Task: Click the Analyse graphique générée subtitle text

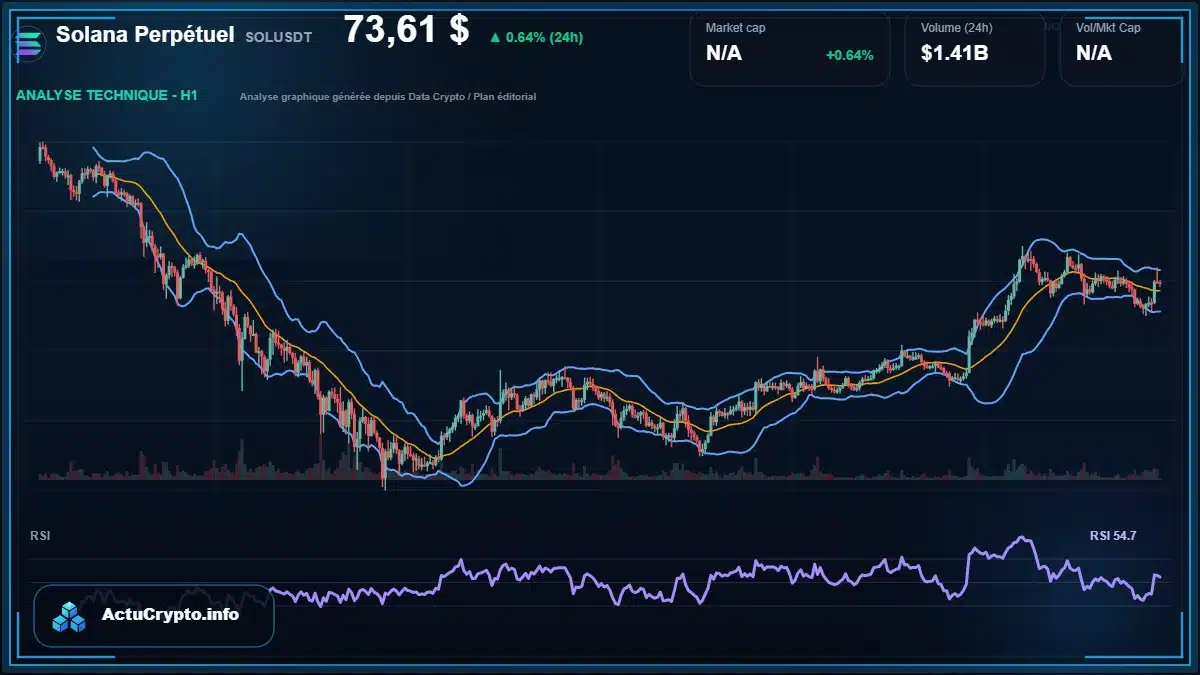Action: click(388, 97)
